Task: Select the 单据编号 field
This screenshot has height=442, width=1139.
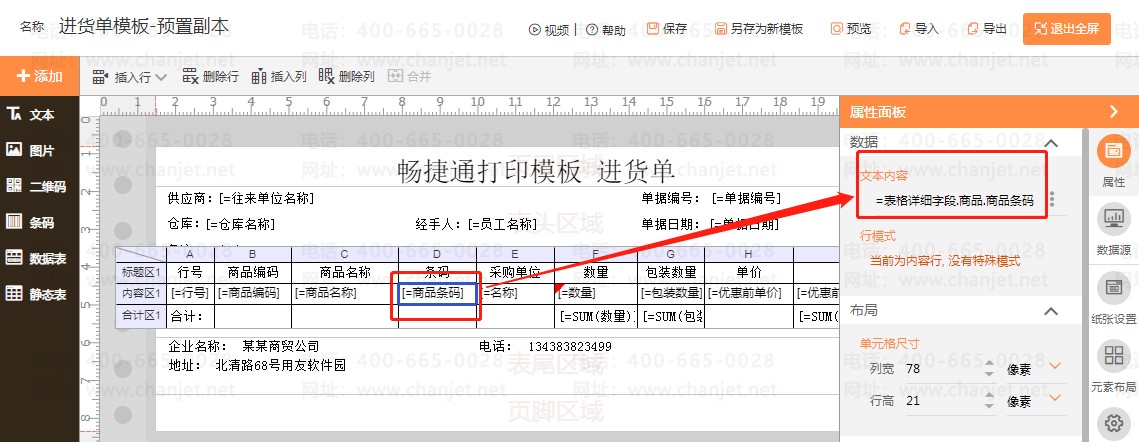Action: click(x=711, y=198)
